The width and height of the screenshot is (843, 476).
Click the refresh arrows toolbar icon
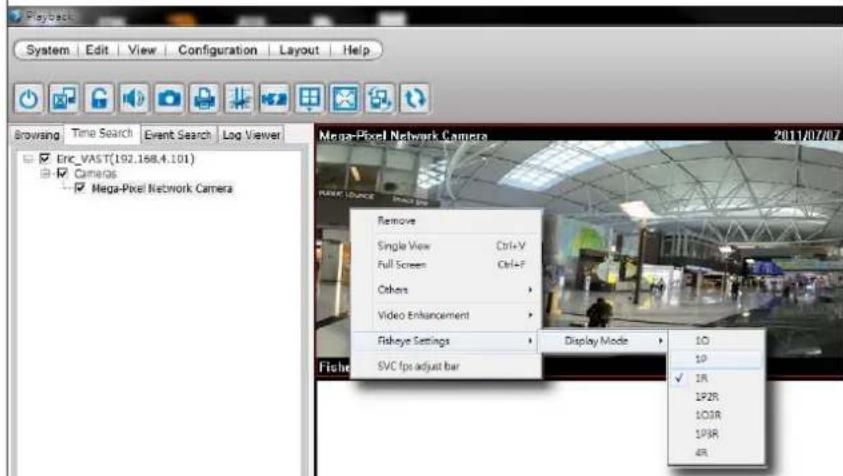coord(415,98)
